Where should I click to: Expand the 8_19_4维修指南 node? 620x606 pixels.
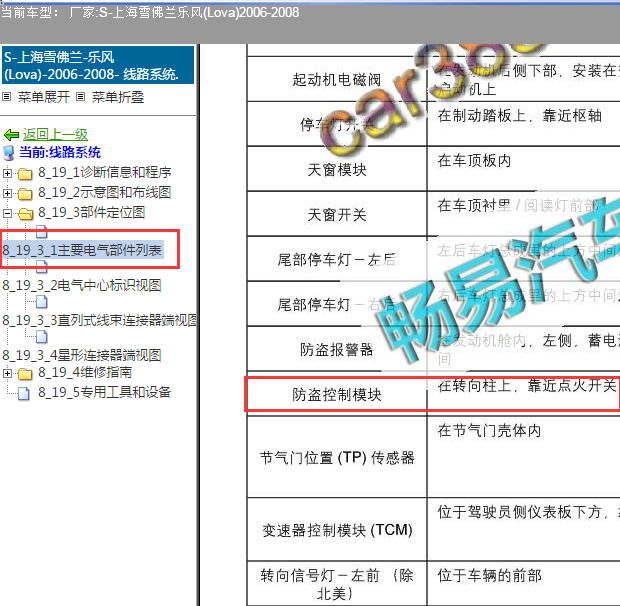7,373
